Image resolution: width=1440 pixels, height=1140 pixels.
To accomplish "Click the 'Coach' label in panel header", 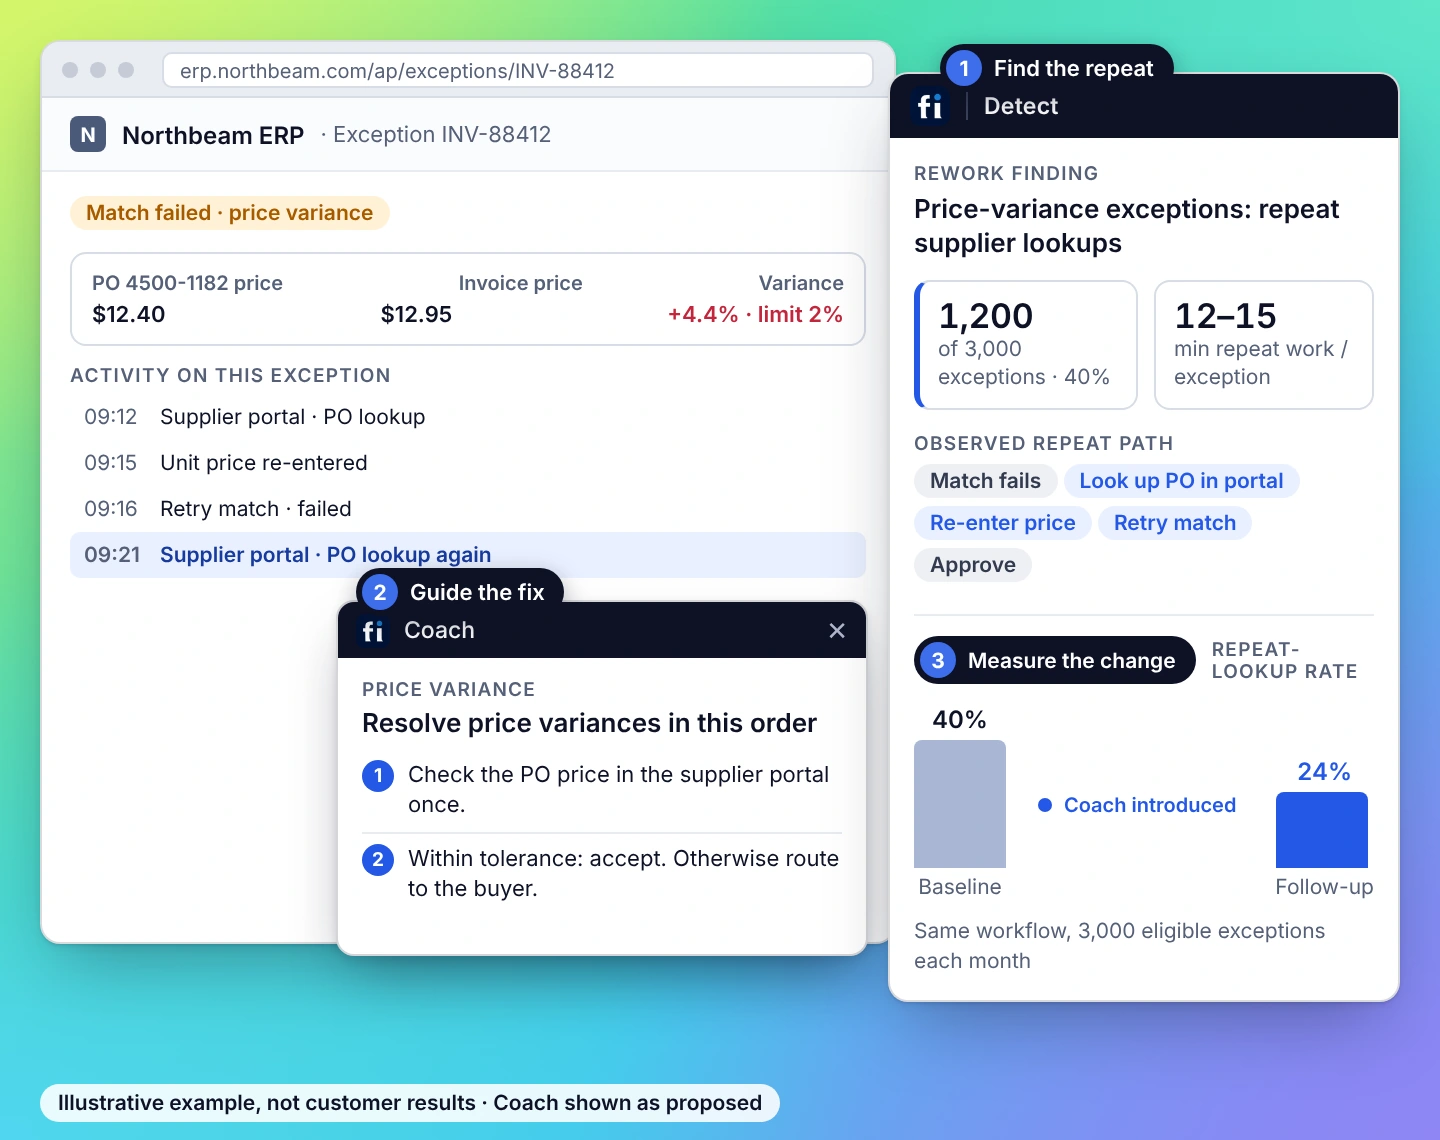I will [439, 630].
